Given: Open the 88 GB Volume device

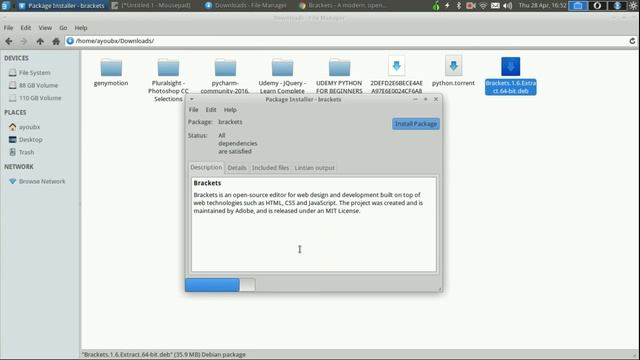Looking at the screenshot, I should click(38, 85).
